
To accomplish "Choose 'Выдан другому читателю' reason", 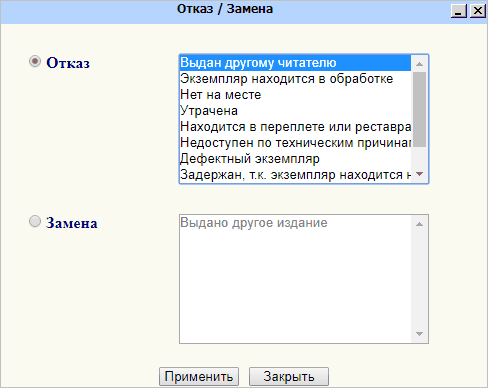I will [295, 63].
